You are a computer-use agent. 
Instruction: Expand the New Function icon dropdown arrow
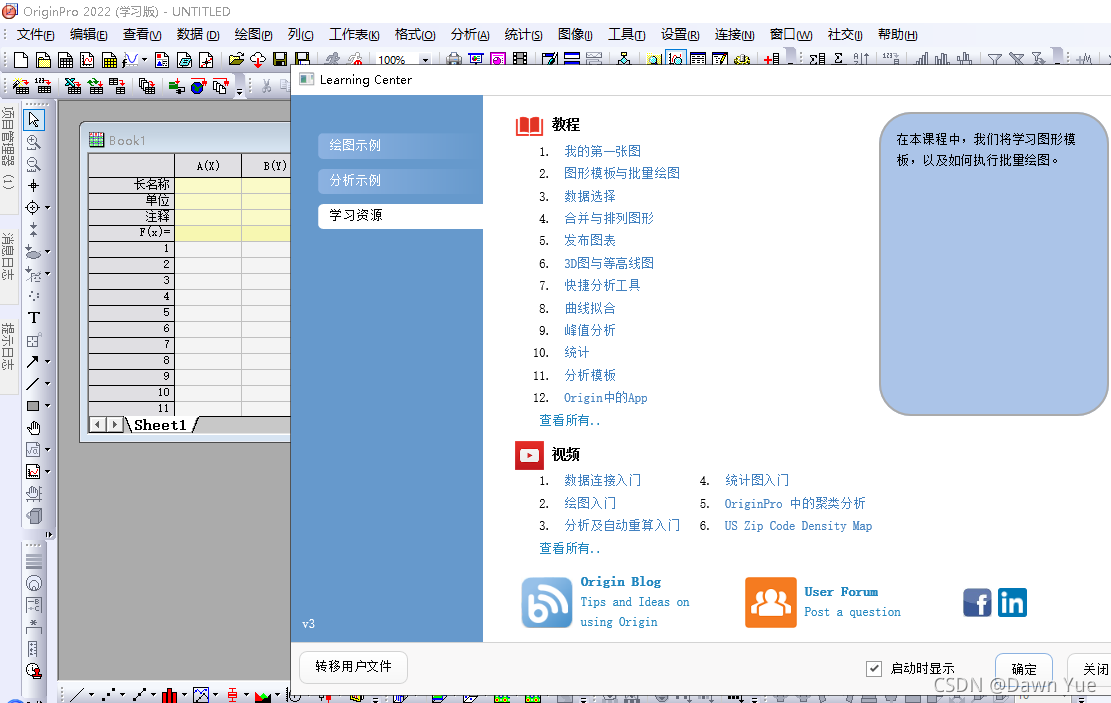point(144,60)
